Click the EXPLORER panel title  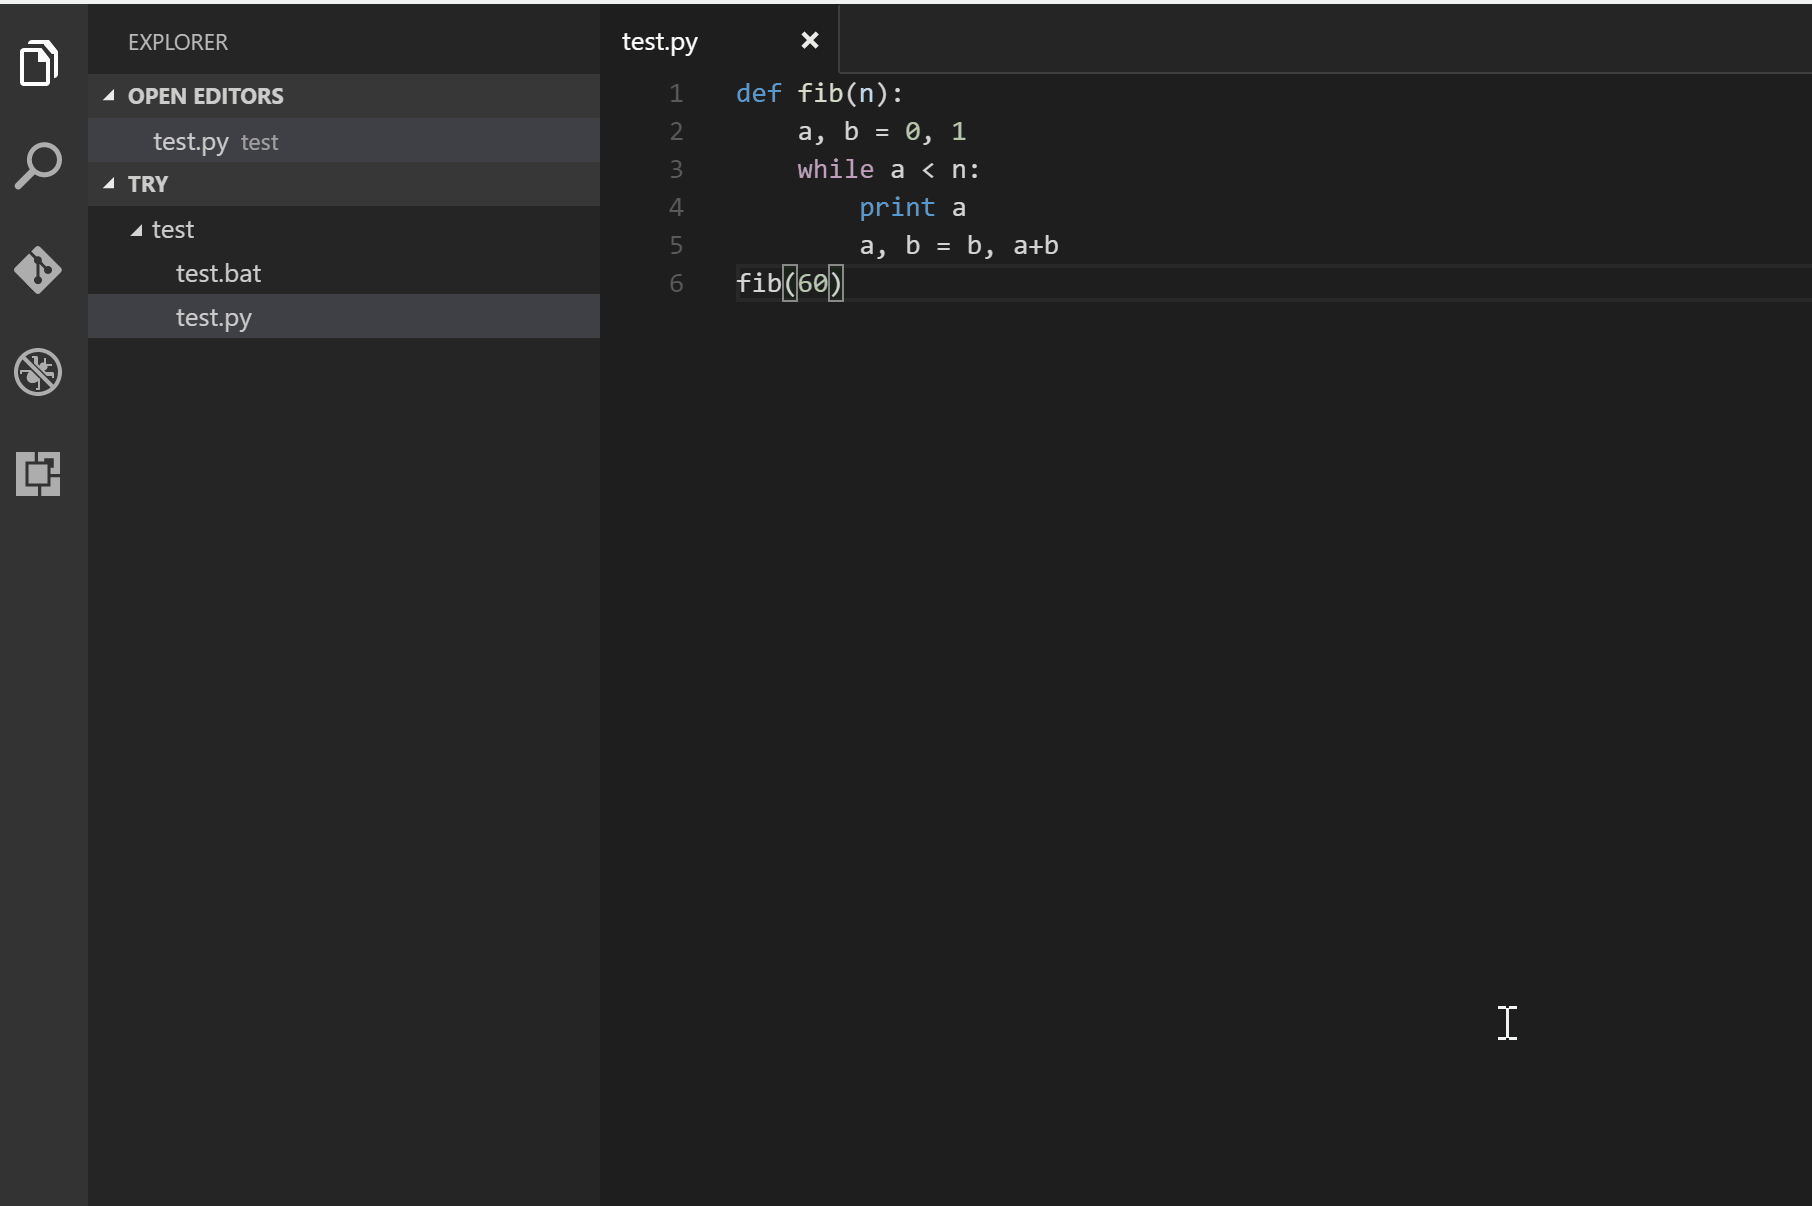pyautogui.click(x=178, y=42)
